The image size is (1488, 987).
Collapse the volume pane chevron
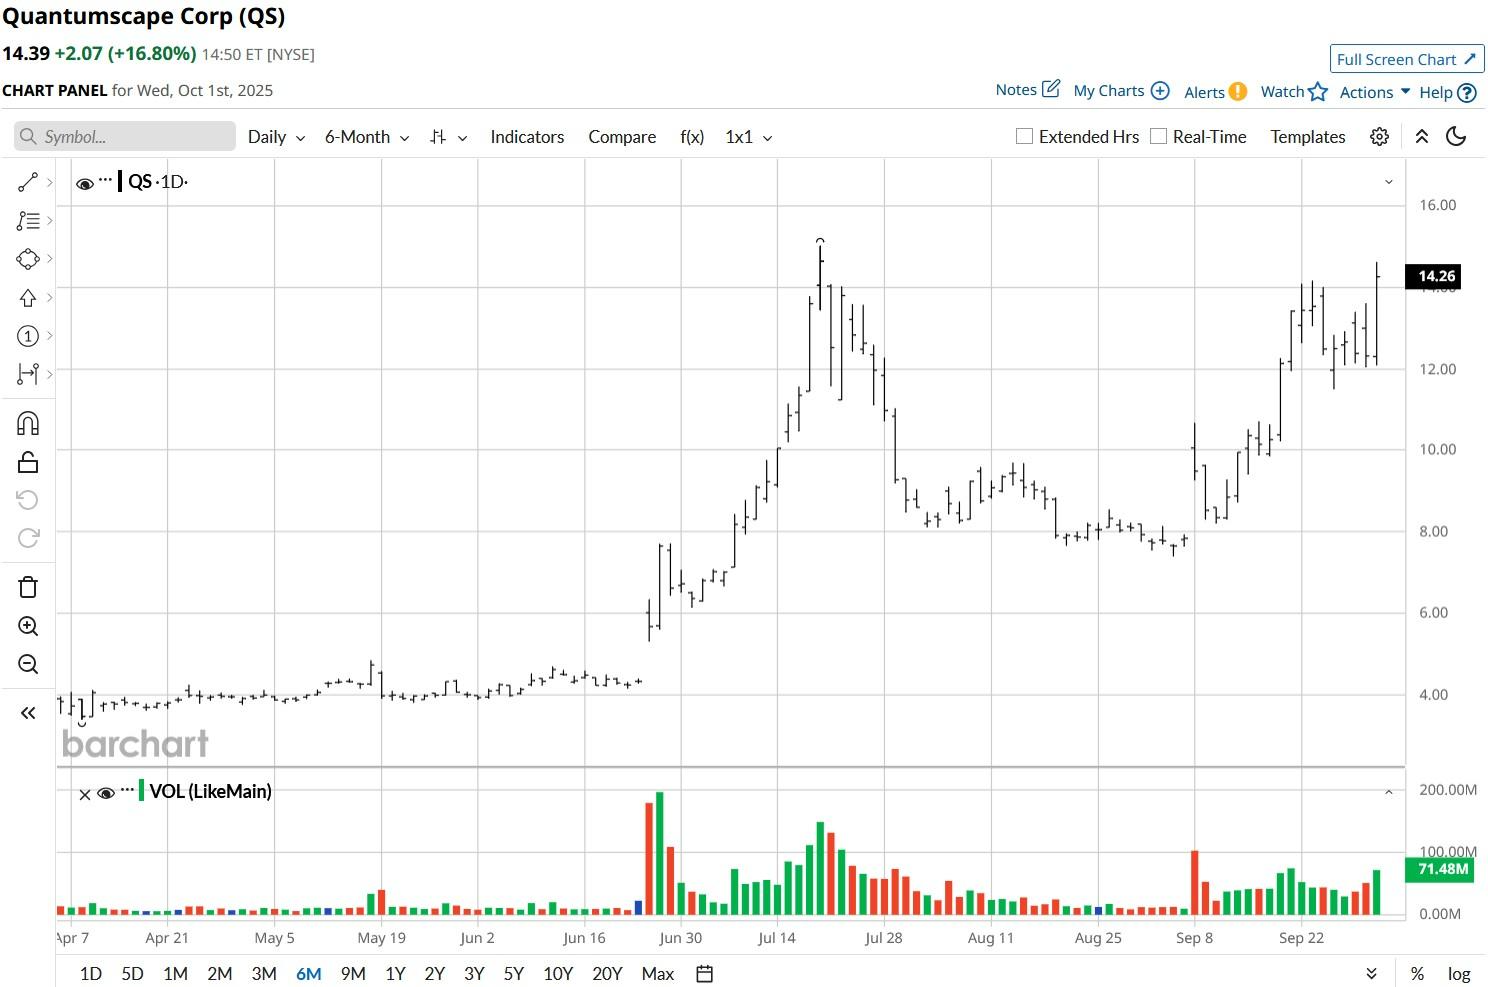click(1388, 793)
